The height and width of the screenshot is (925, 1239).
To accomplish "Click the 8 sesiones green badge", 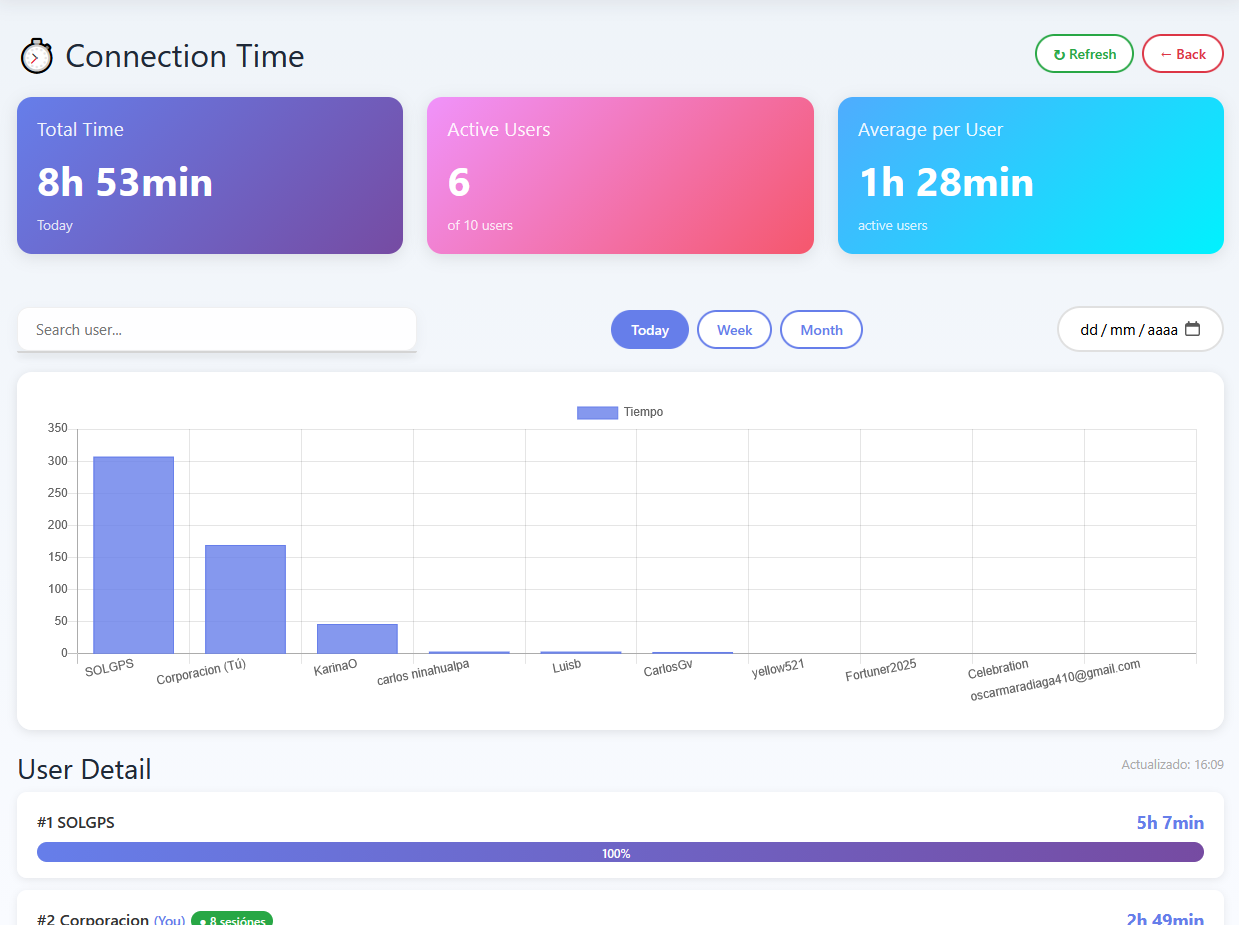I will 232,920.
